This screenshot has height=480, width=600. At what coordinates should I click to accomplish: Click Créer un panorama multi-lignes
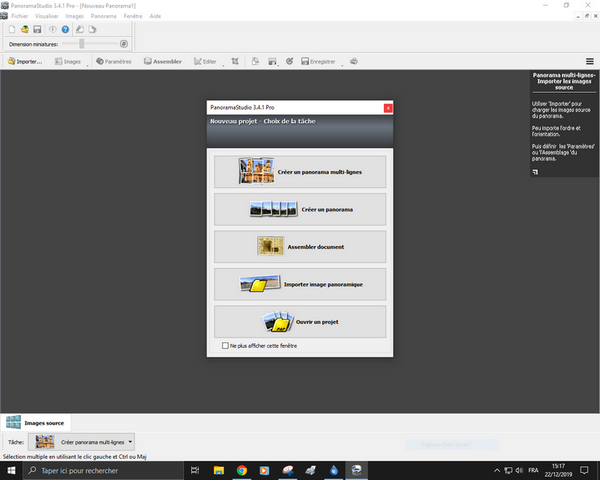300,172
